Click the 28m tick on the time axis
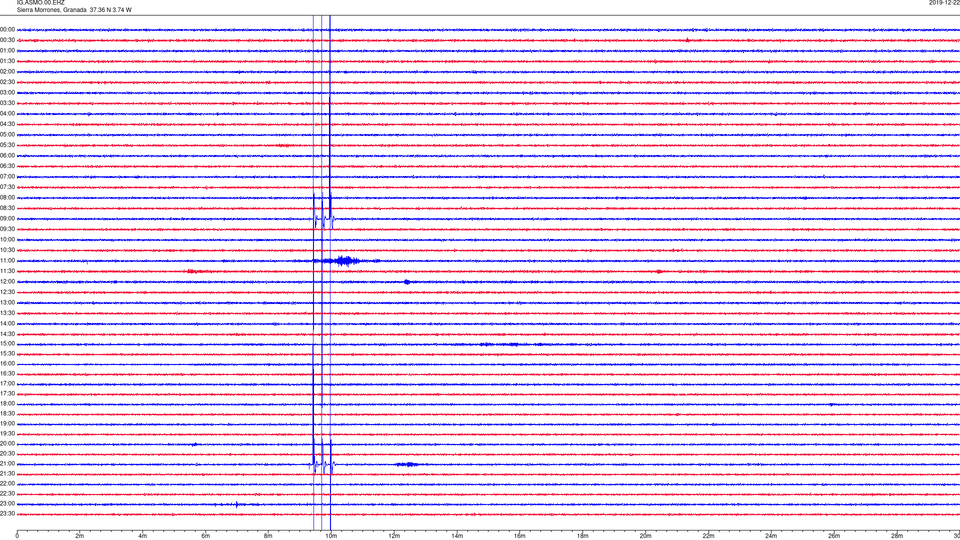Screen dimensions: 960x540 tap(897, 536)
